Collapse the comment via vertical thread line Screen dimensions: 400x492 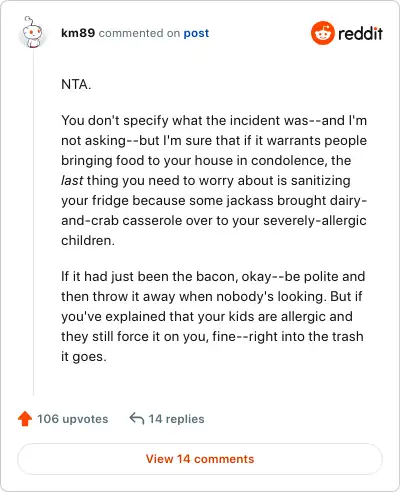point(33,222)
